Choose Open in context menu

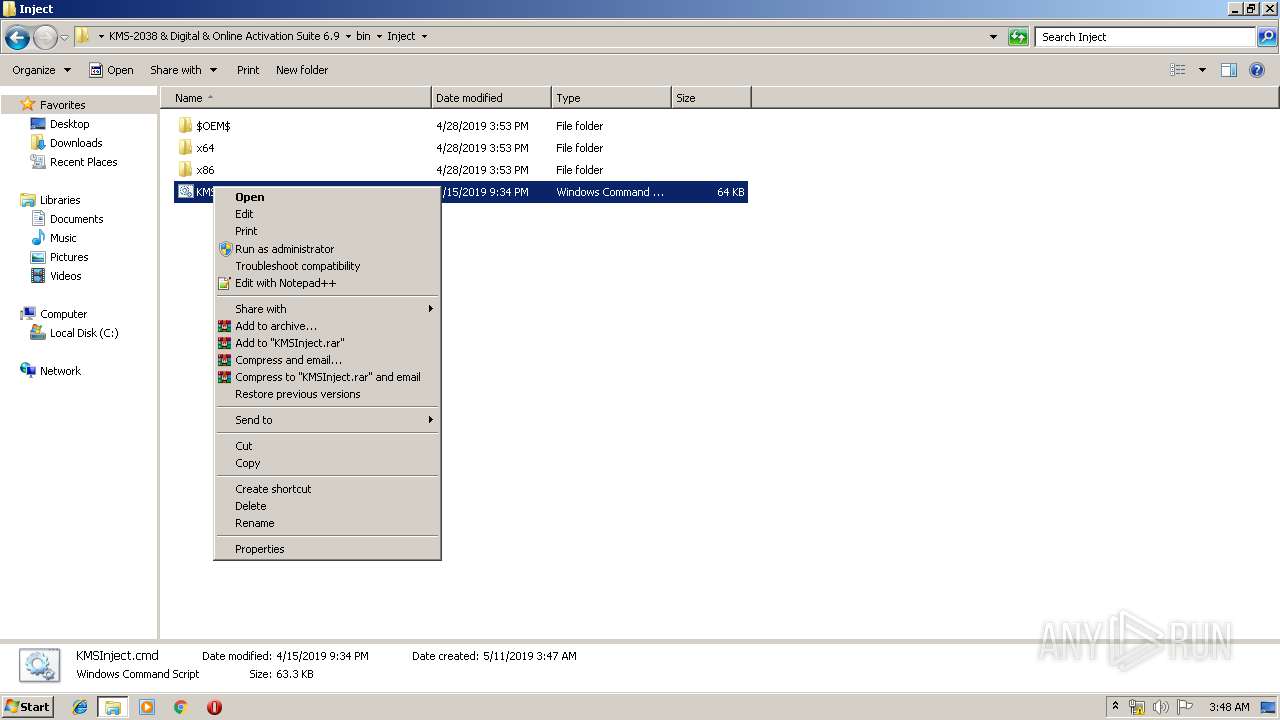point(328,197)
